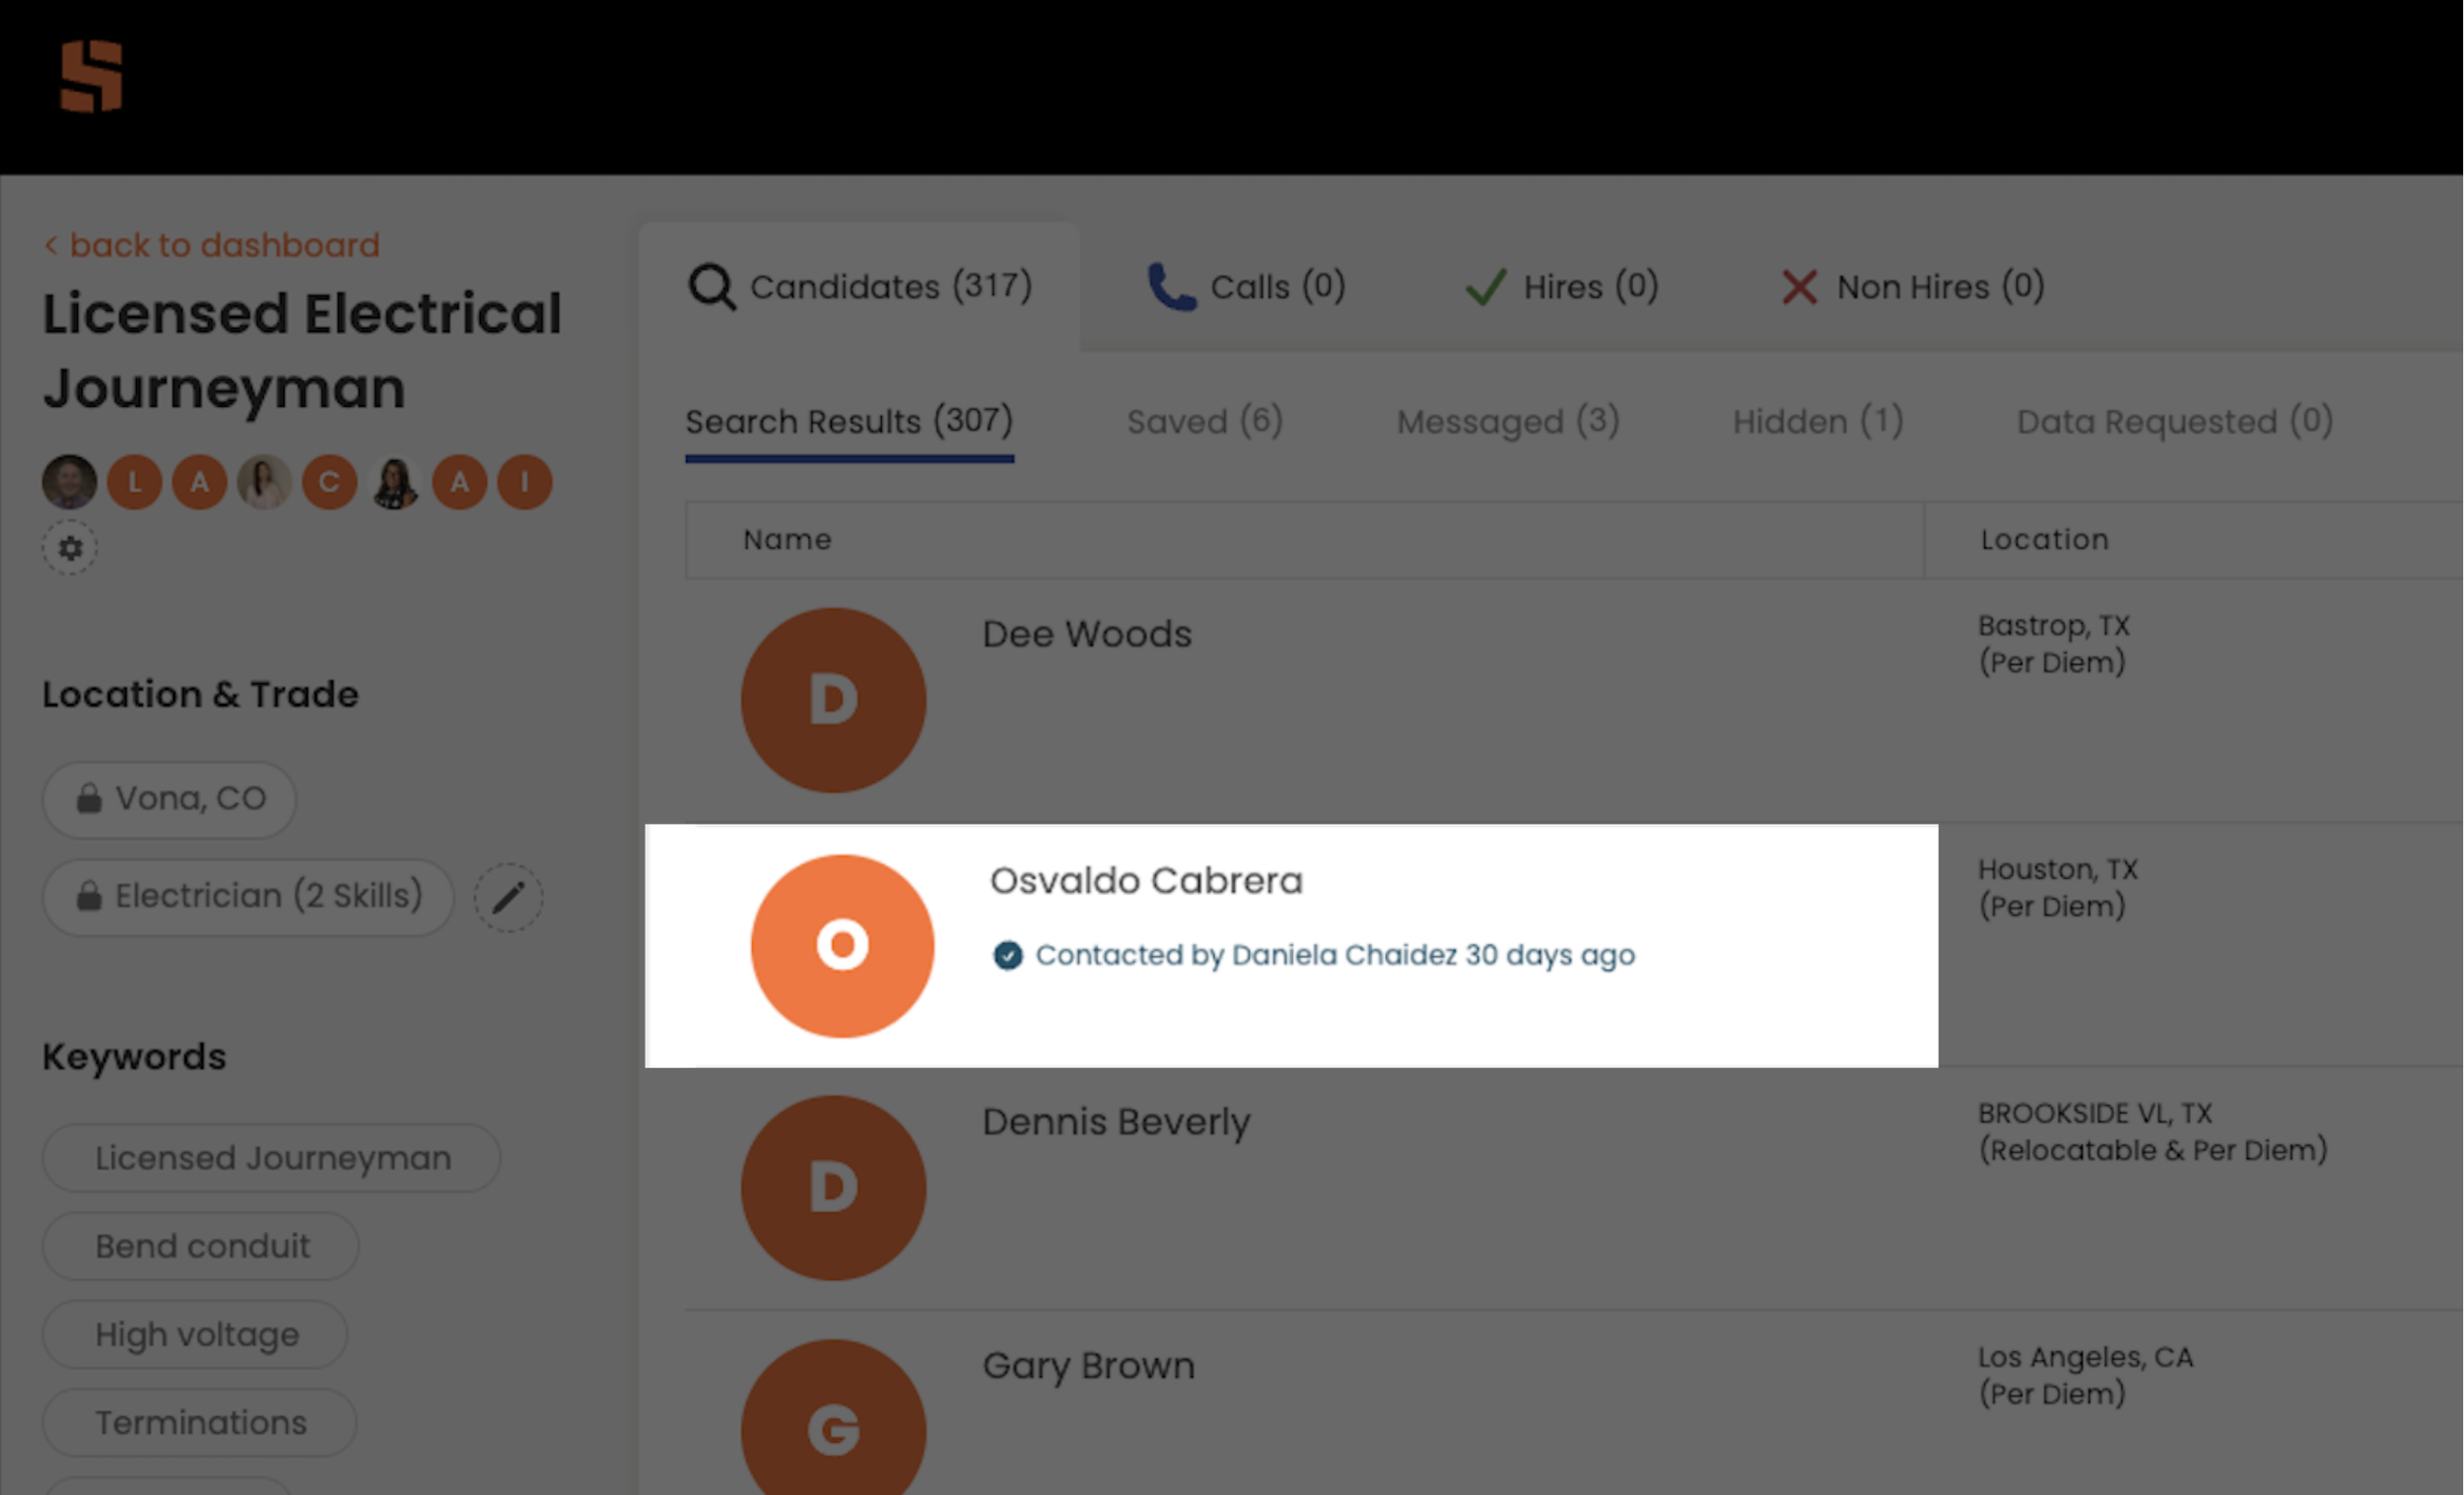
Task: Open the Messaged (3) sub-tab
Action: [1507, 421]
